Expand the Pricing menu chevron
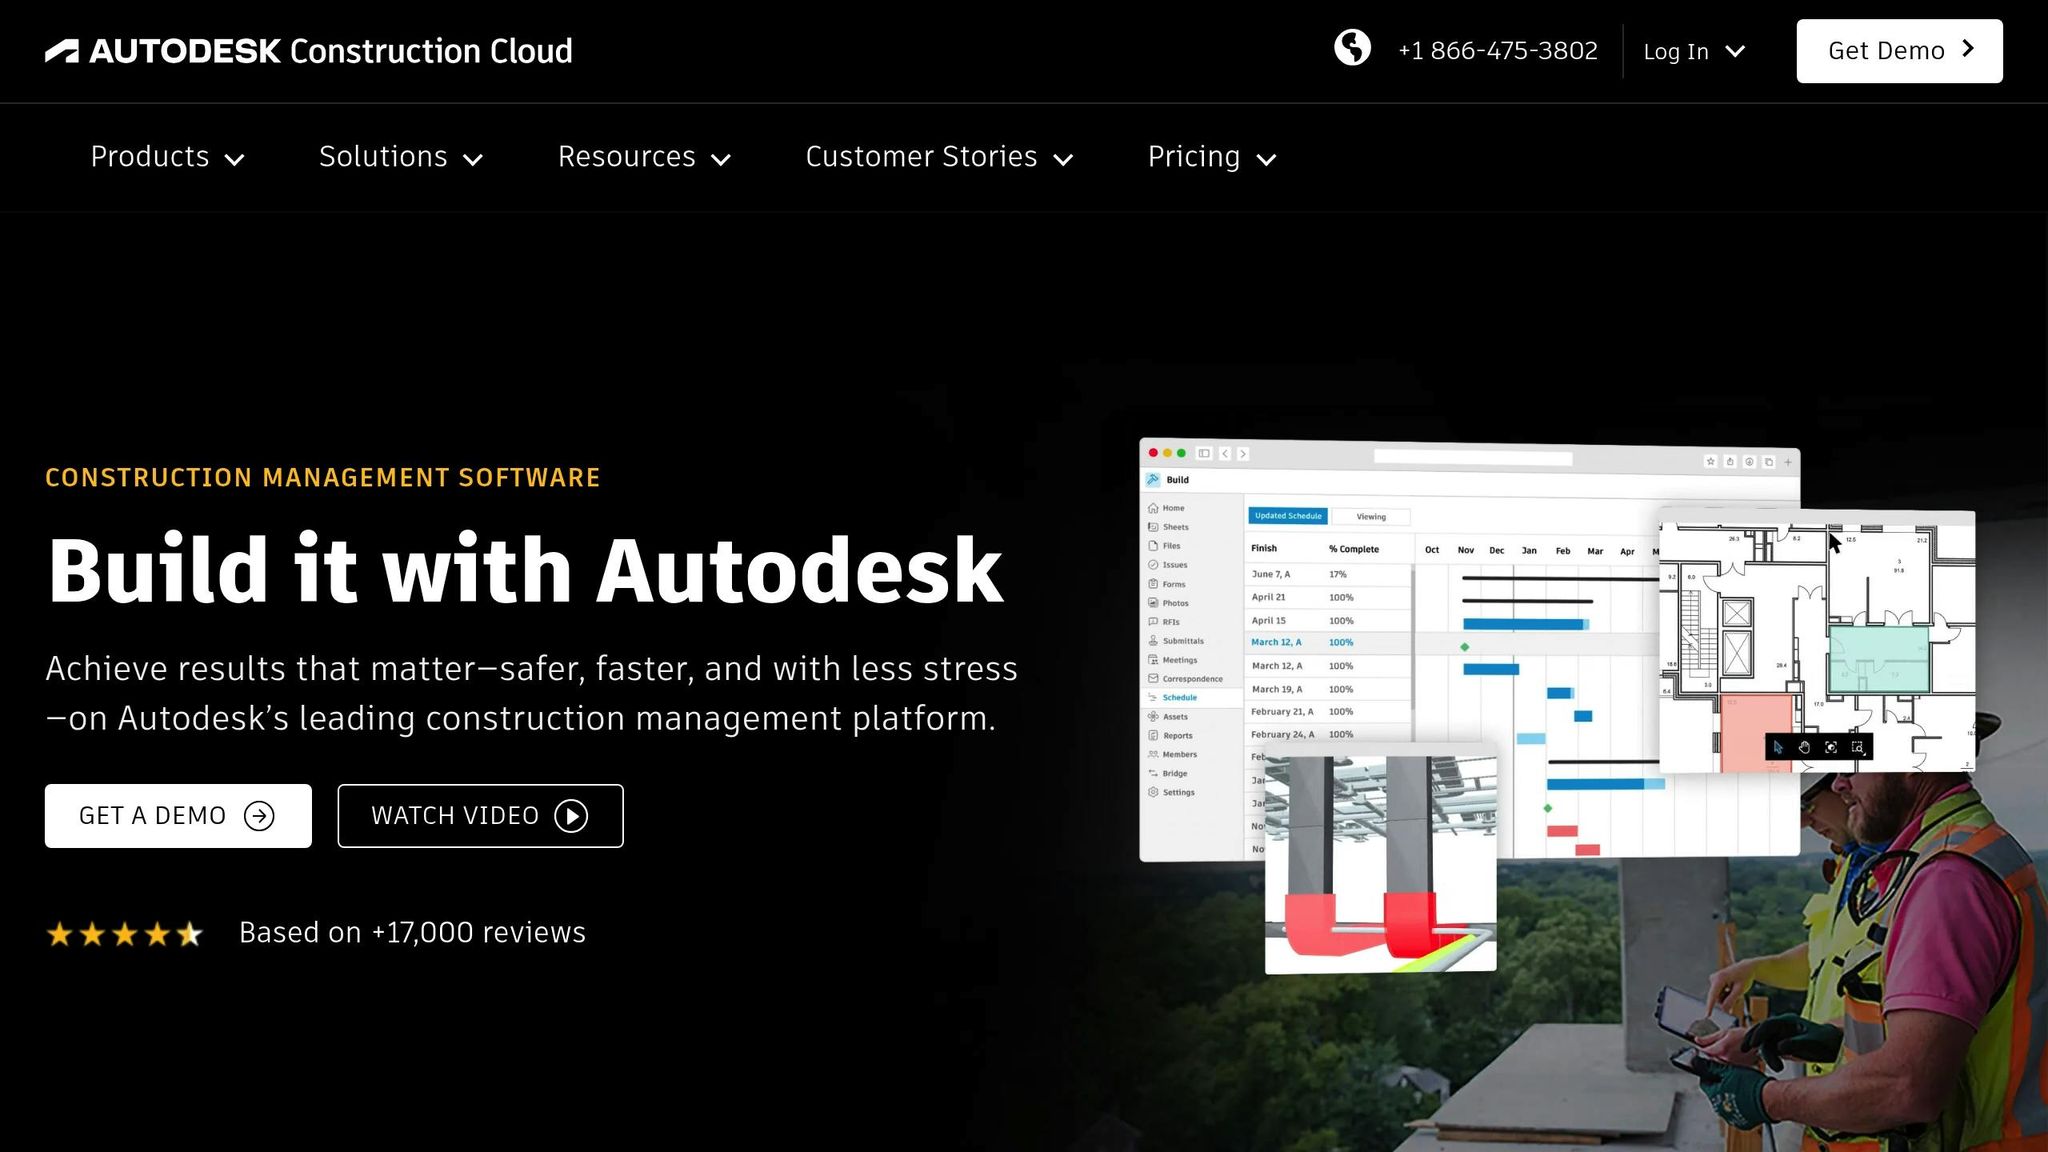2048x1152 pixels. coord(1266,159)
